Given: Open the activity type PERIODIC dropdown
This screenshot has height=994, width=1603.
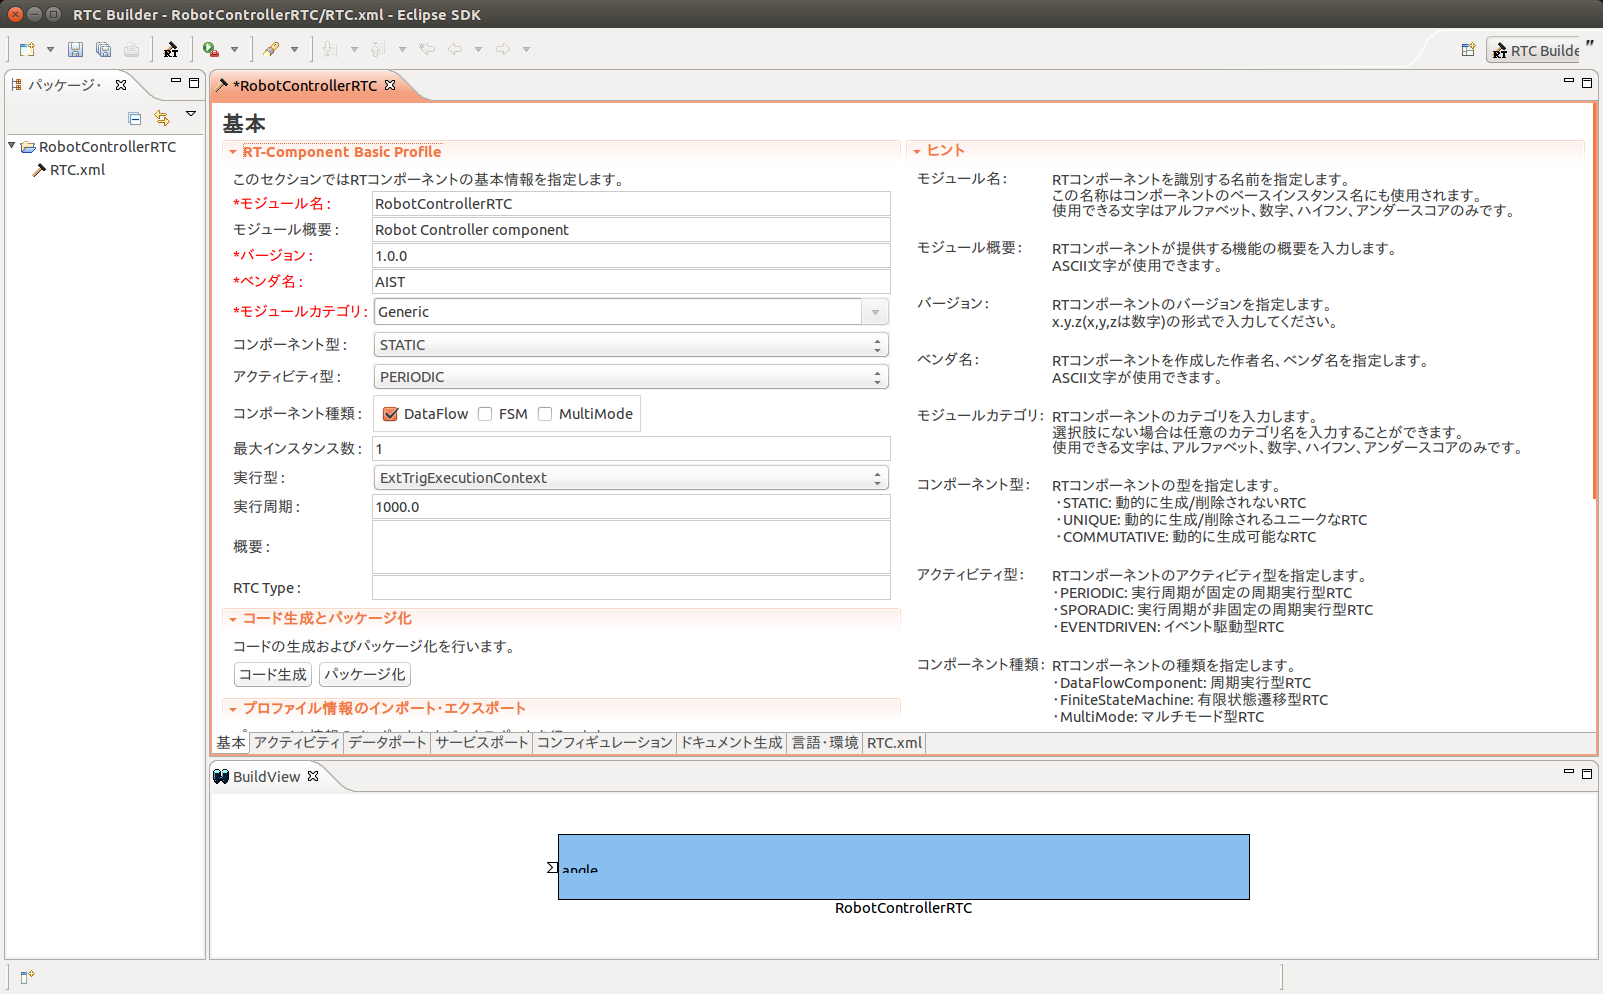Looking at the screenshot, I should (x=631, y=377).
